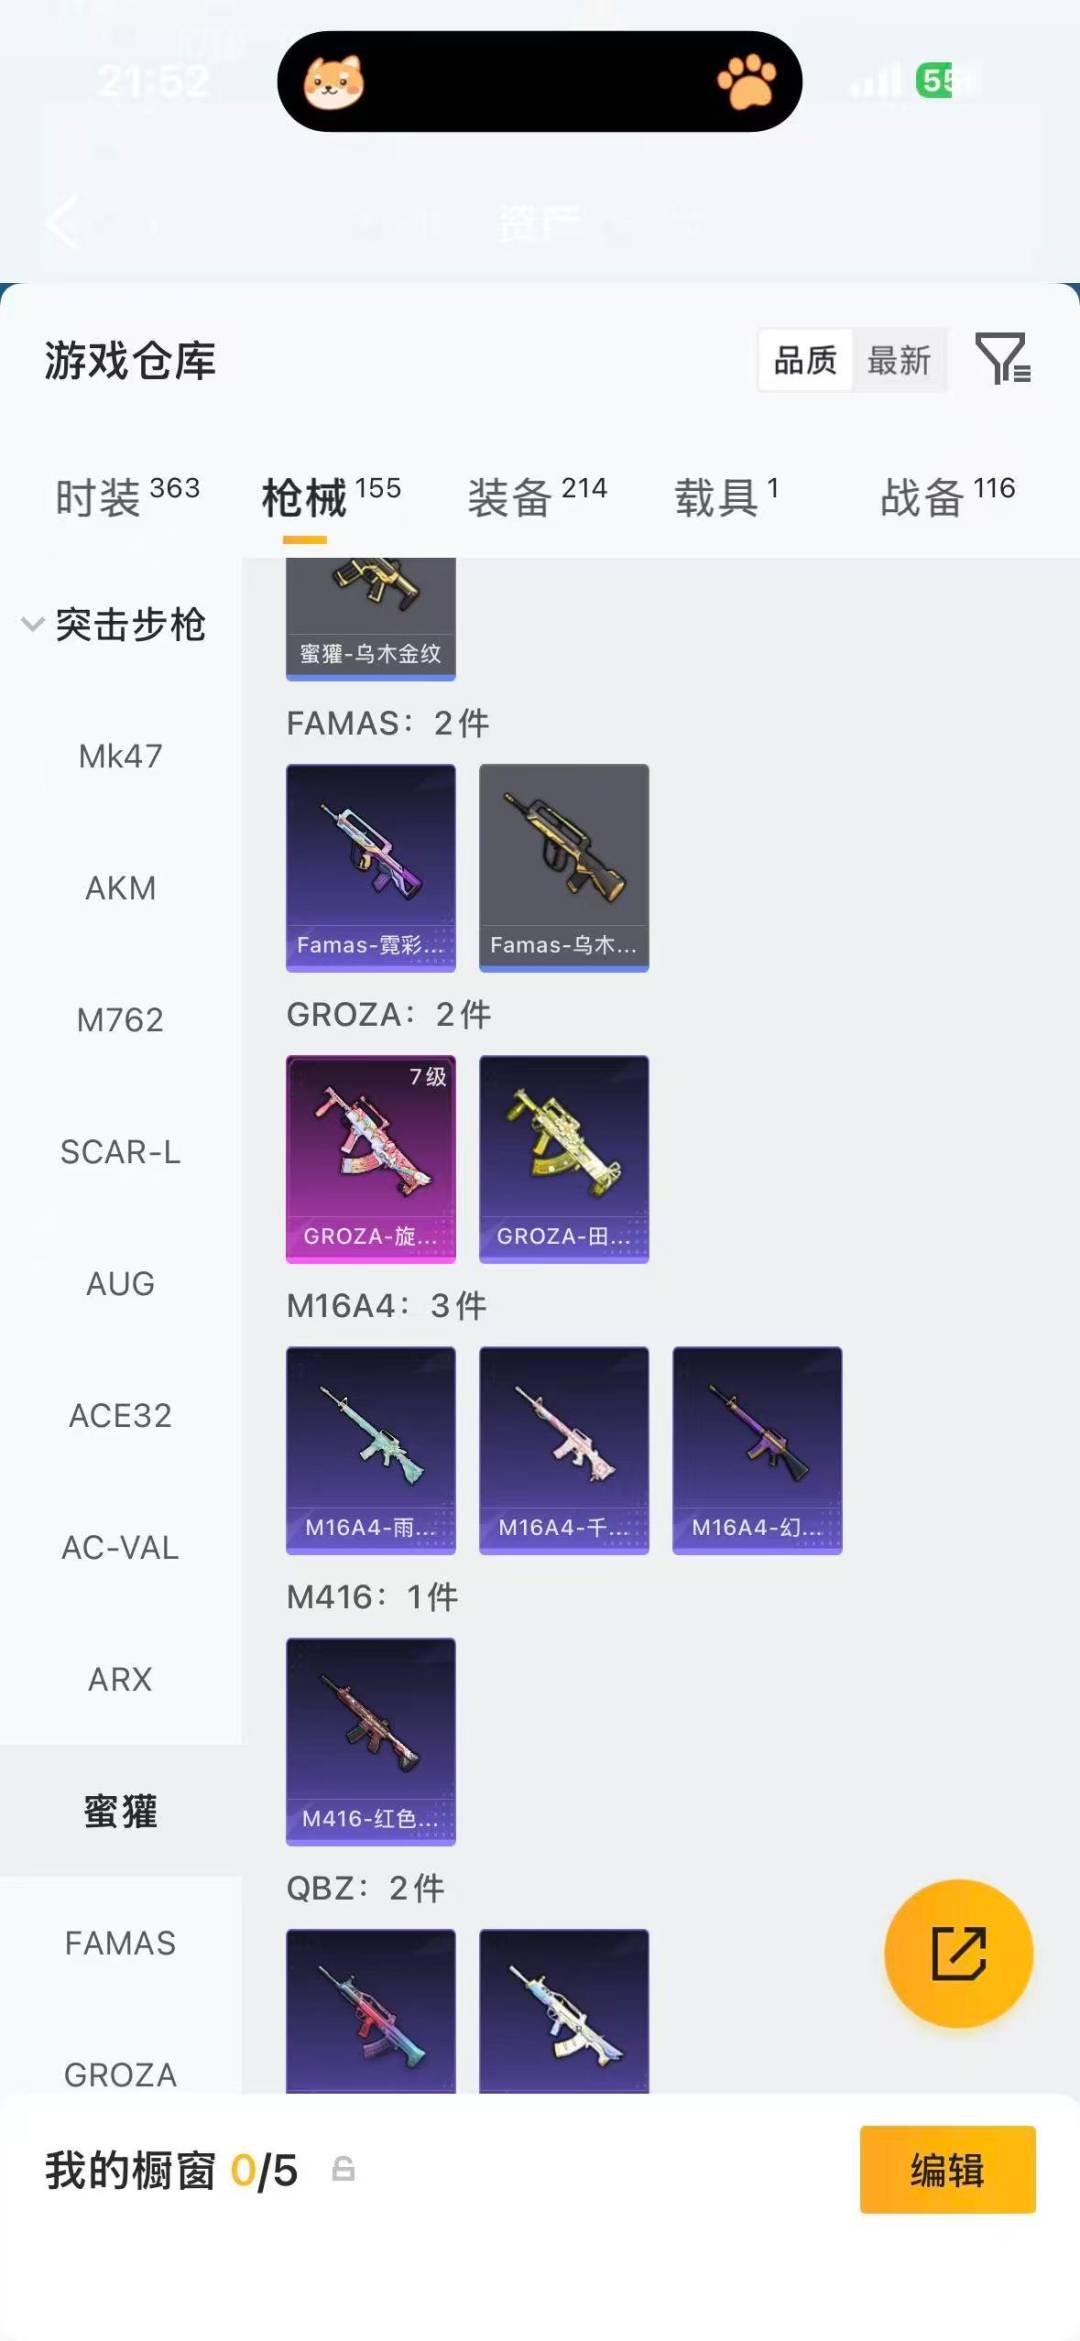Select AKM in the weapon sidebar
Screen dimensions: 1080x2341
pos(120,888)
